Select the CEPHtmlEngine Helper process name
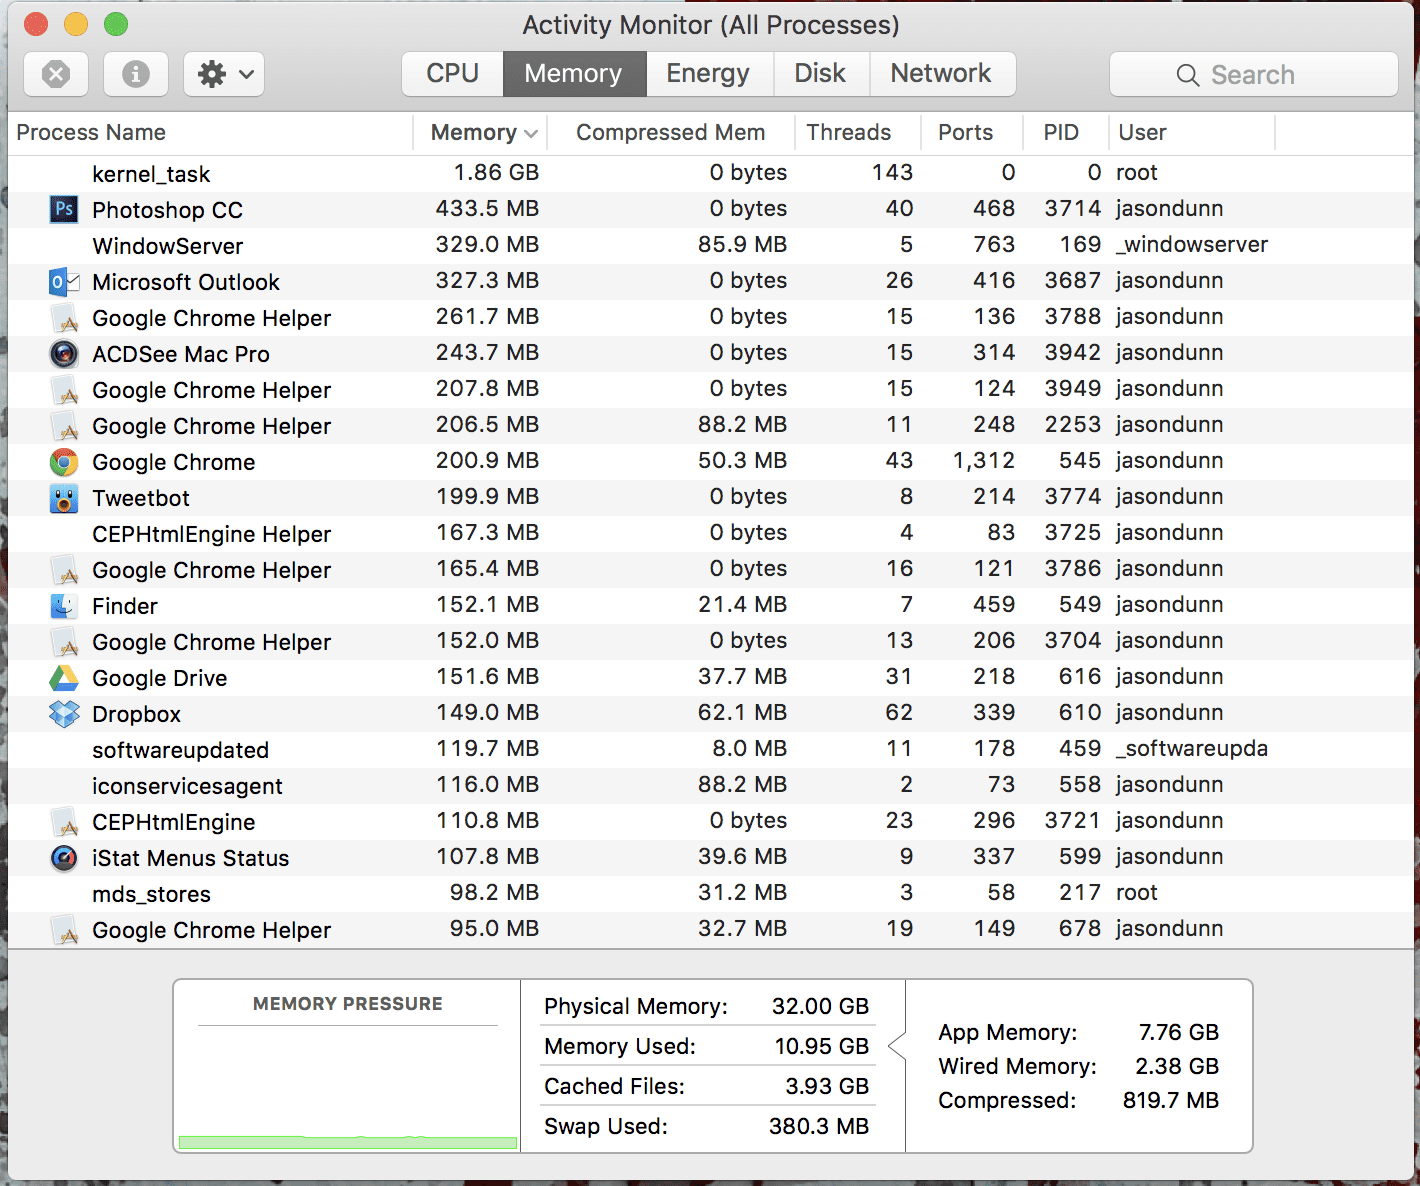This screenshot has height=1186, width=1420. pyautogui.click(x=211, y=534)
